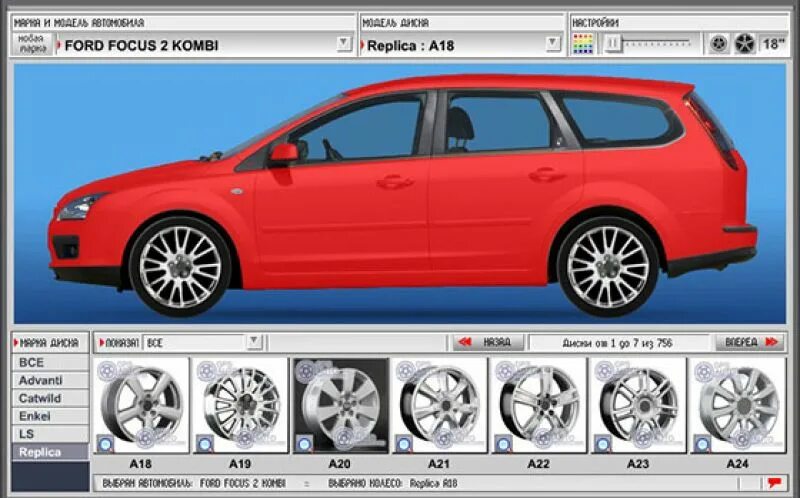Increase wheel size with large wheel icon
The image size is (800, 498).
[744, 44]
